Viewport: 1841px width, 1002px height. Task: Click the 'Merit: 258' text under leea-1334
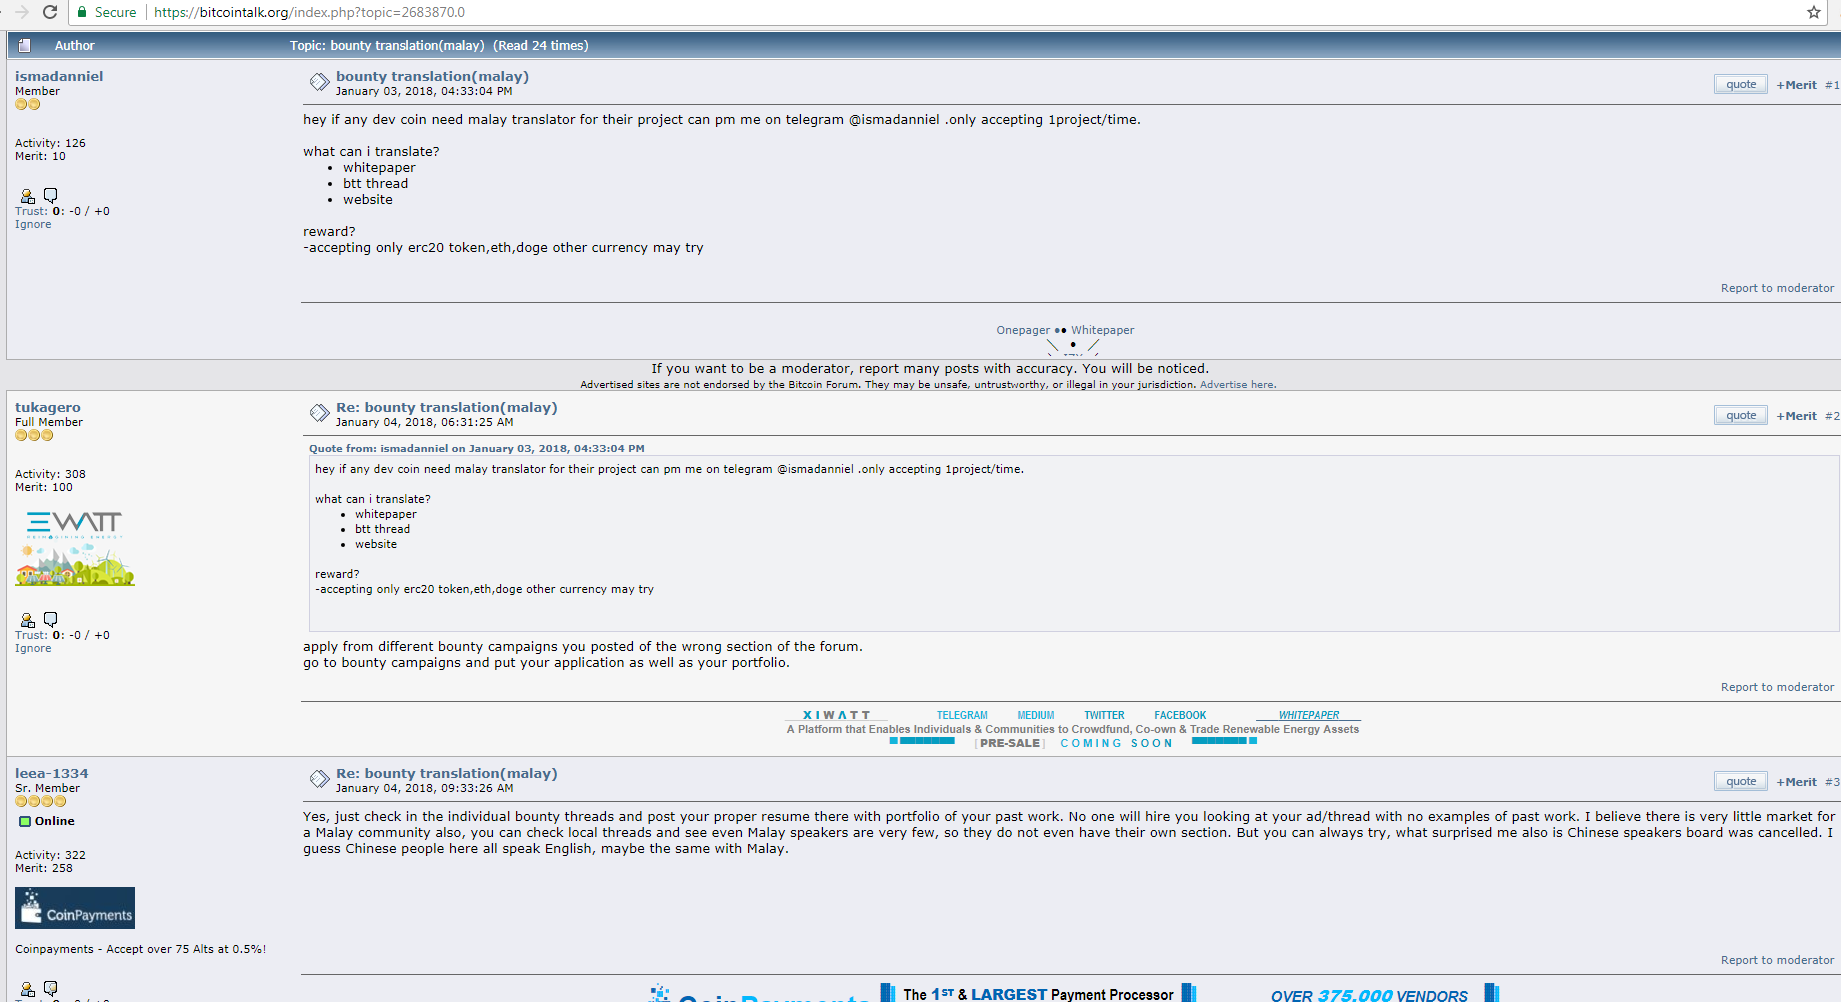pos(44,868)
